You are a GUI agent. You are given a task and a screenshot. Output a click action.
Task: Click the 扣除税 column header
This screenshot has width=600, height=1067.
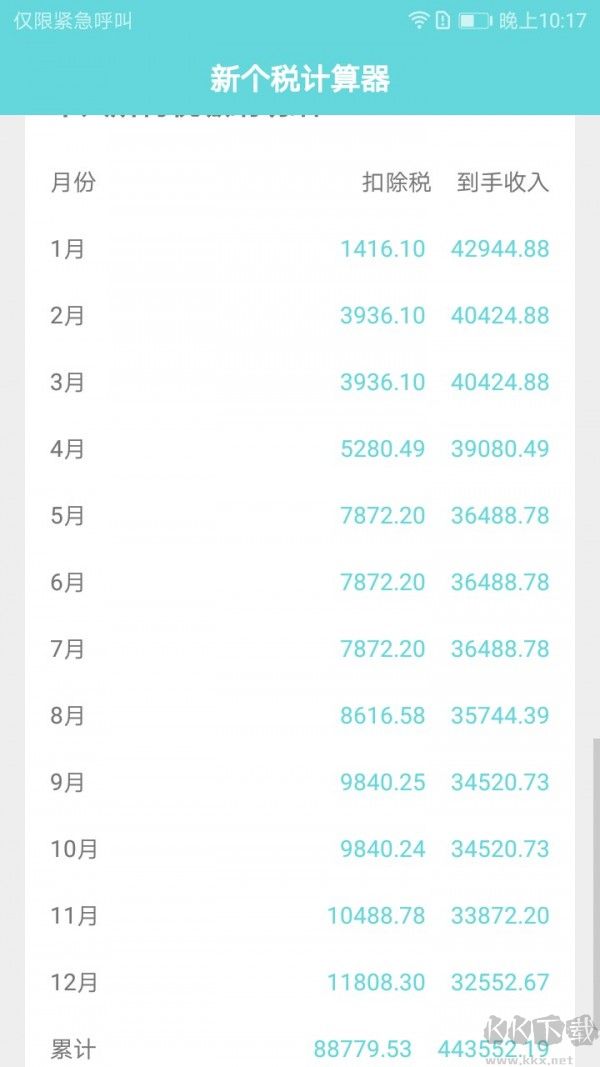(396, 183)
